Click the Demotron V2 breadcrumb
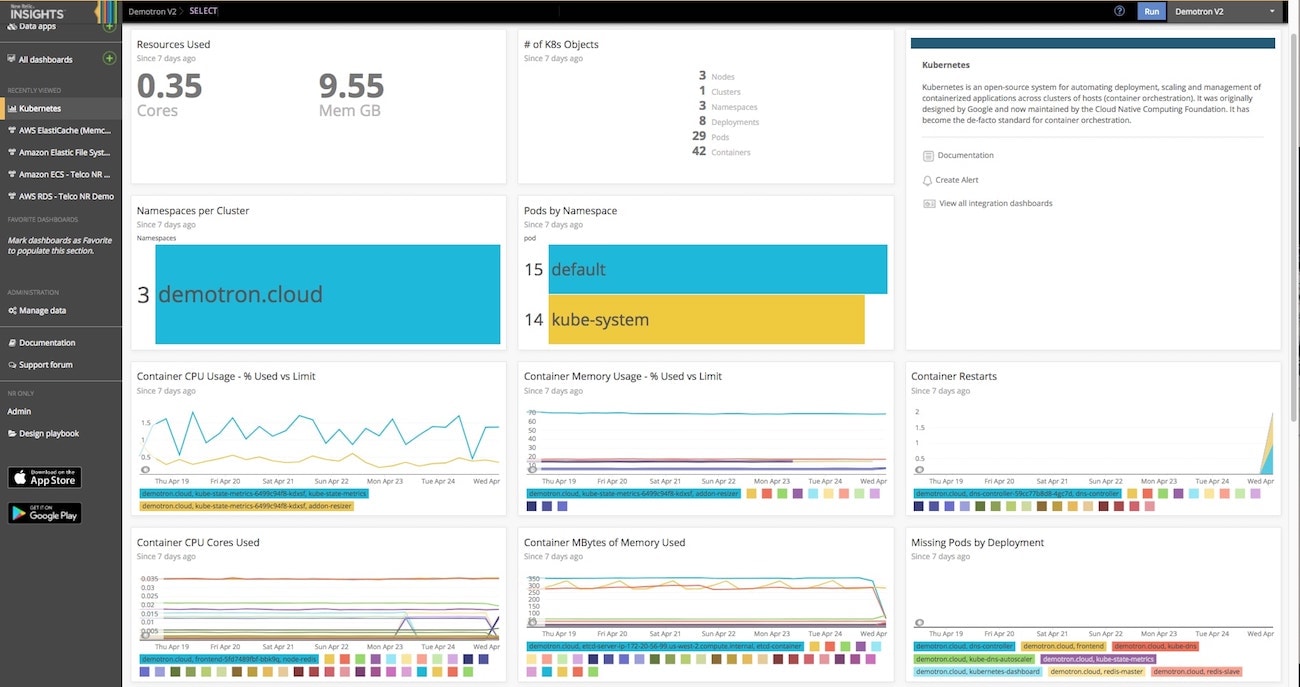 pyautogui.click(x=151, y=11)
